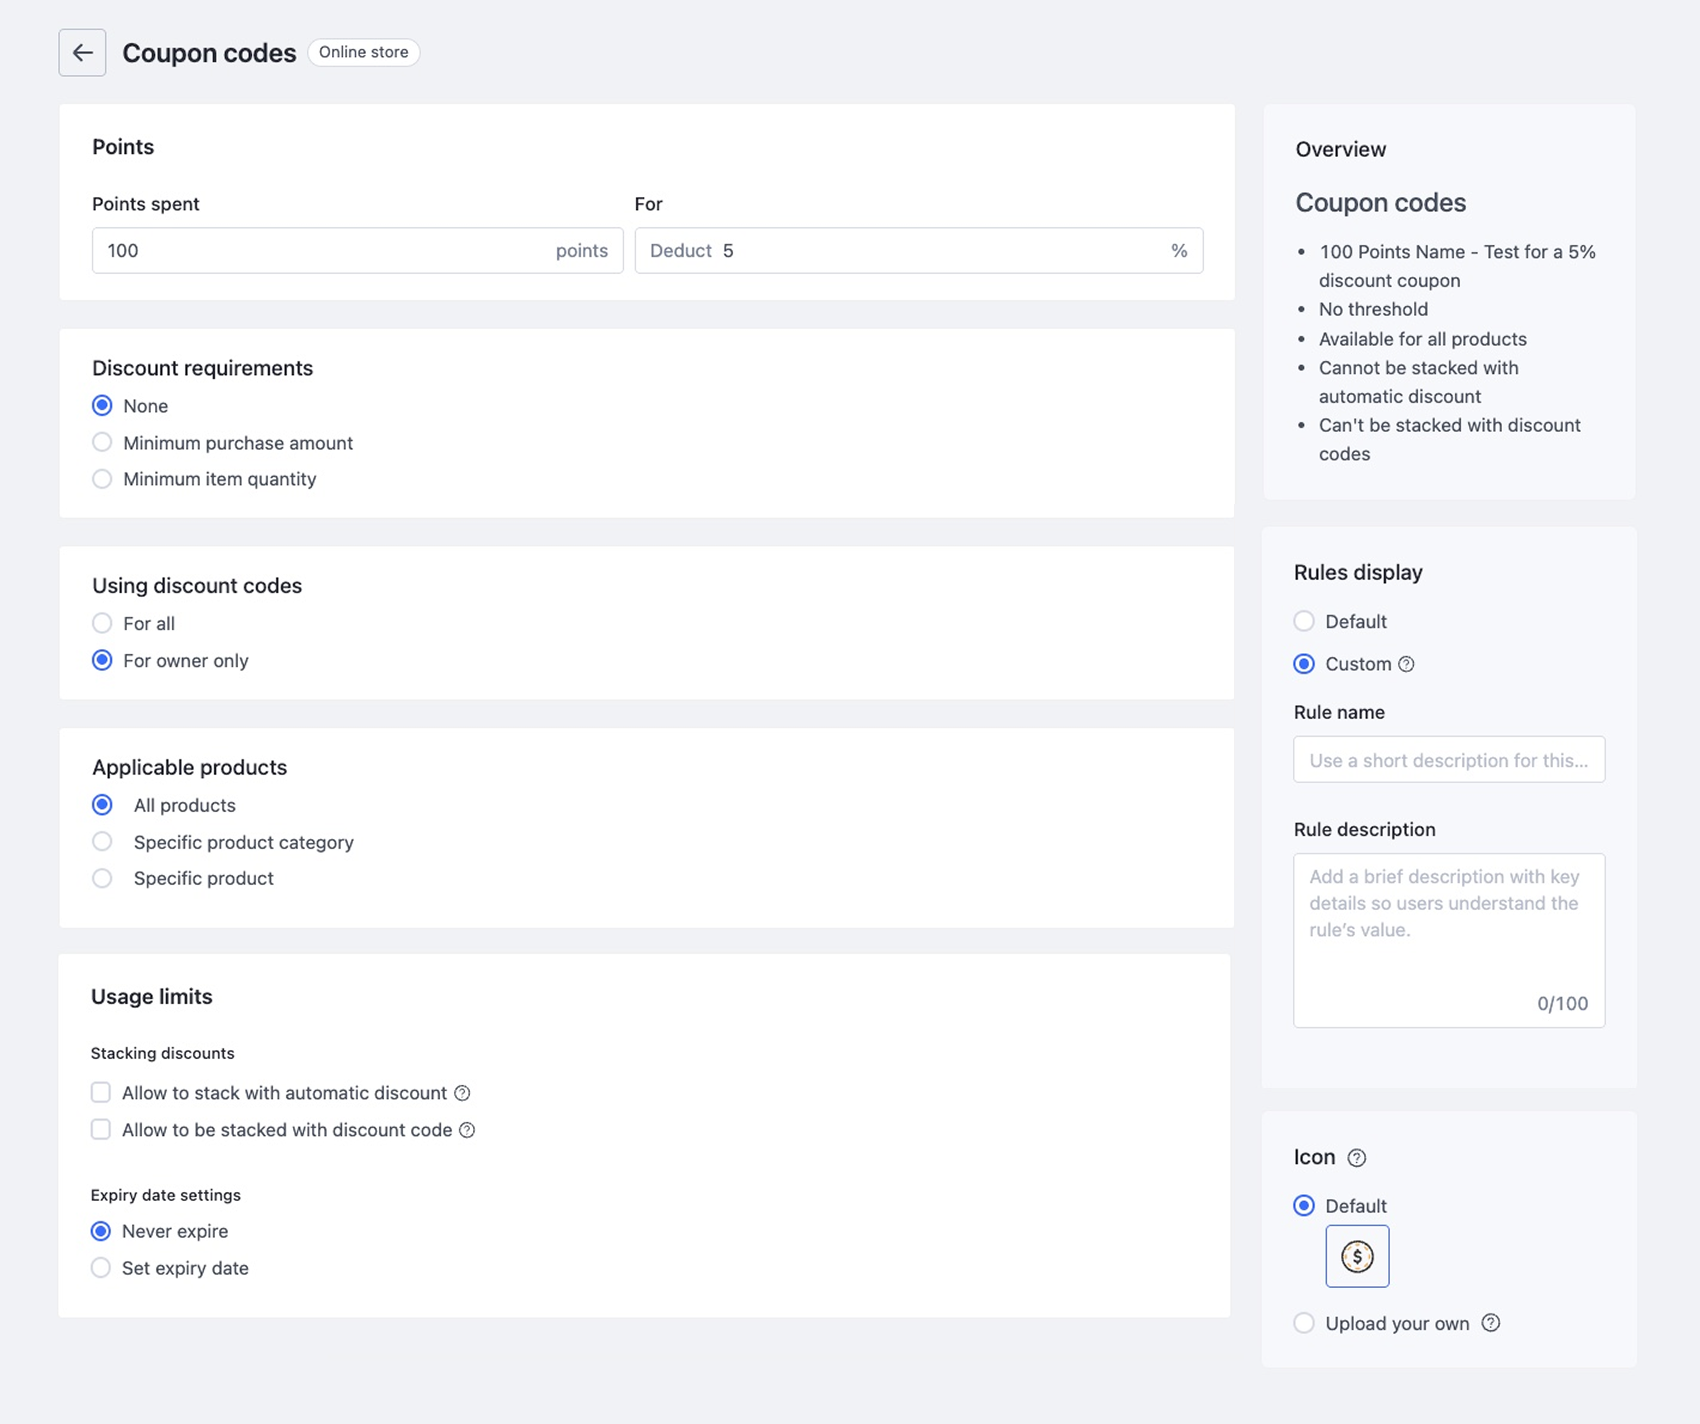Screen dimensions: 1700x1424
Task: Enable stacking with automatic discount
Action: coord(101,1093)
